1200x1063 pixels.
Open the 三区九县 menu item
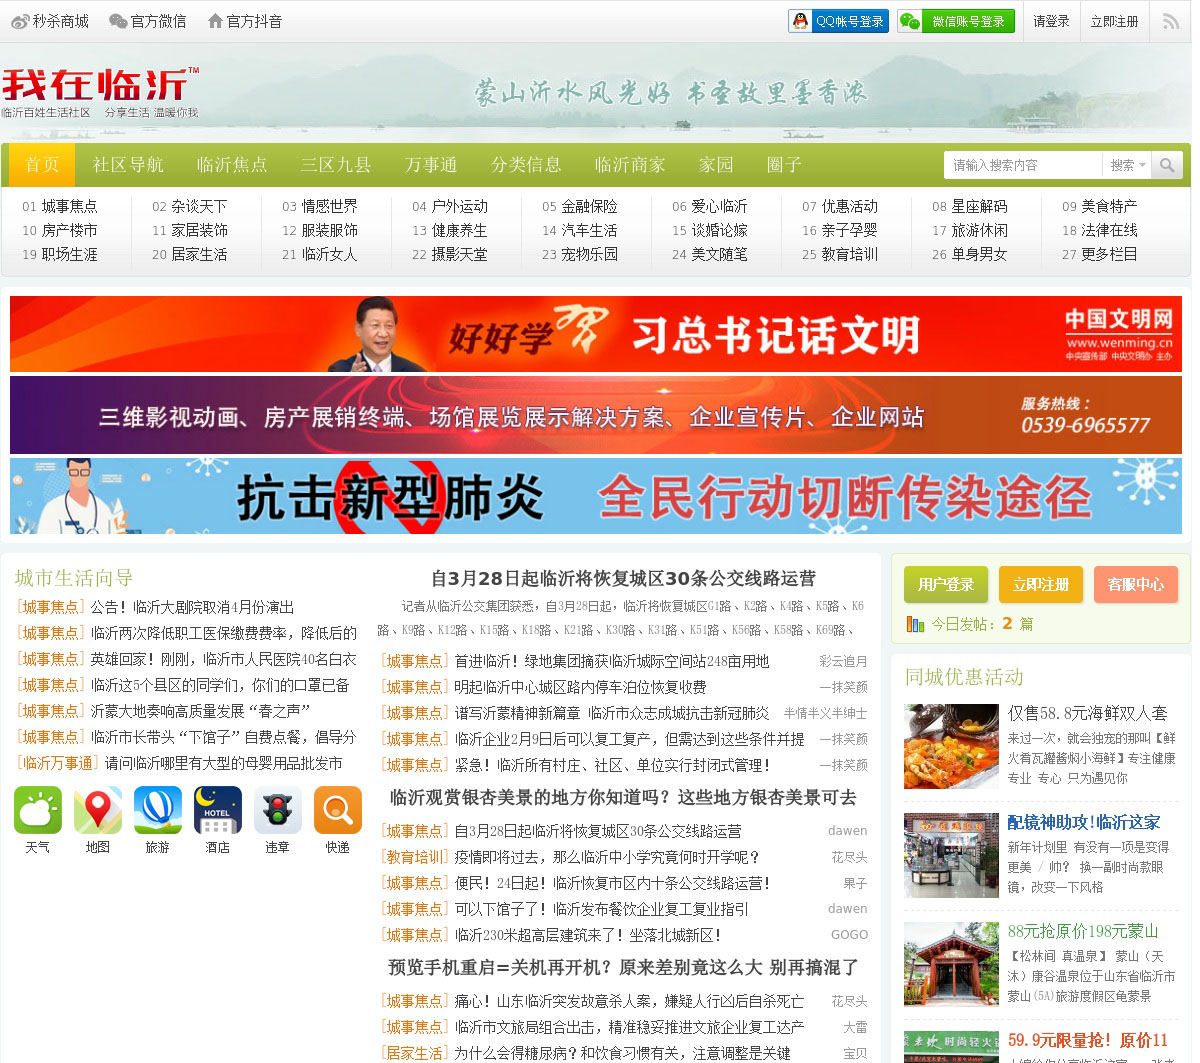pos(336,165)
